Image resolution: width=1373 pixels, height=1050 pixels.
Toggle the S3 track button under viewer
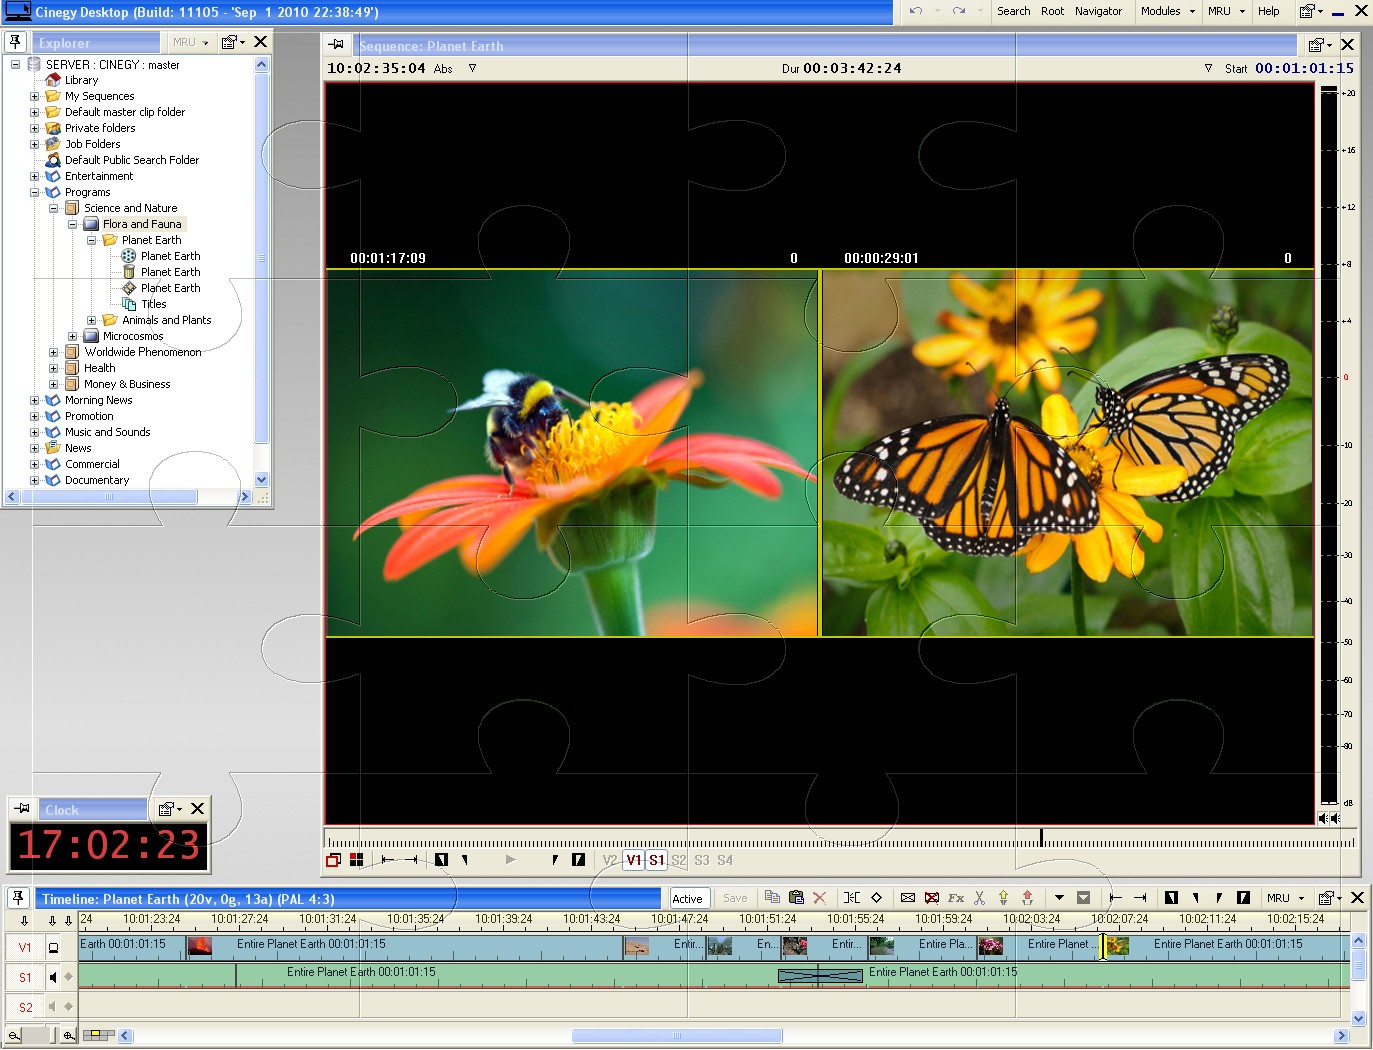coord(702,860)
